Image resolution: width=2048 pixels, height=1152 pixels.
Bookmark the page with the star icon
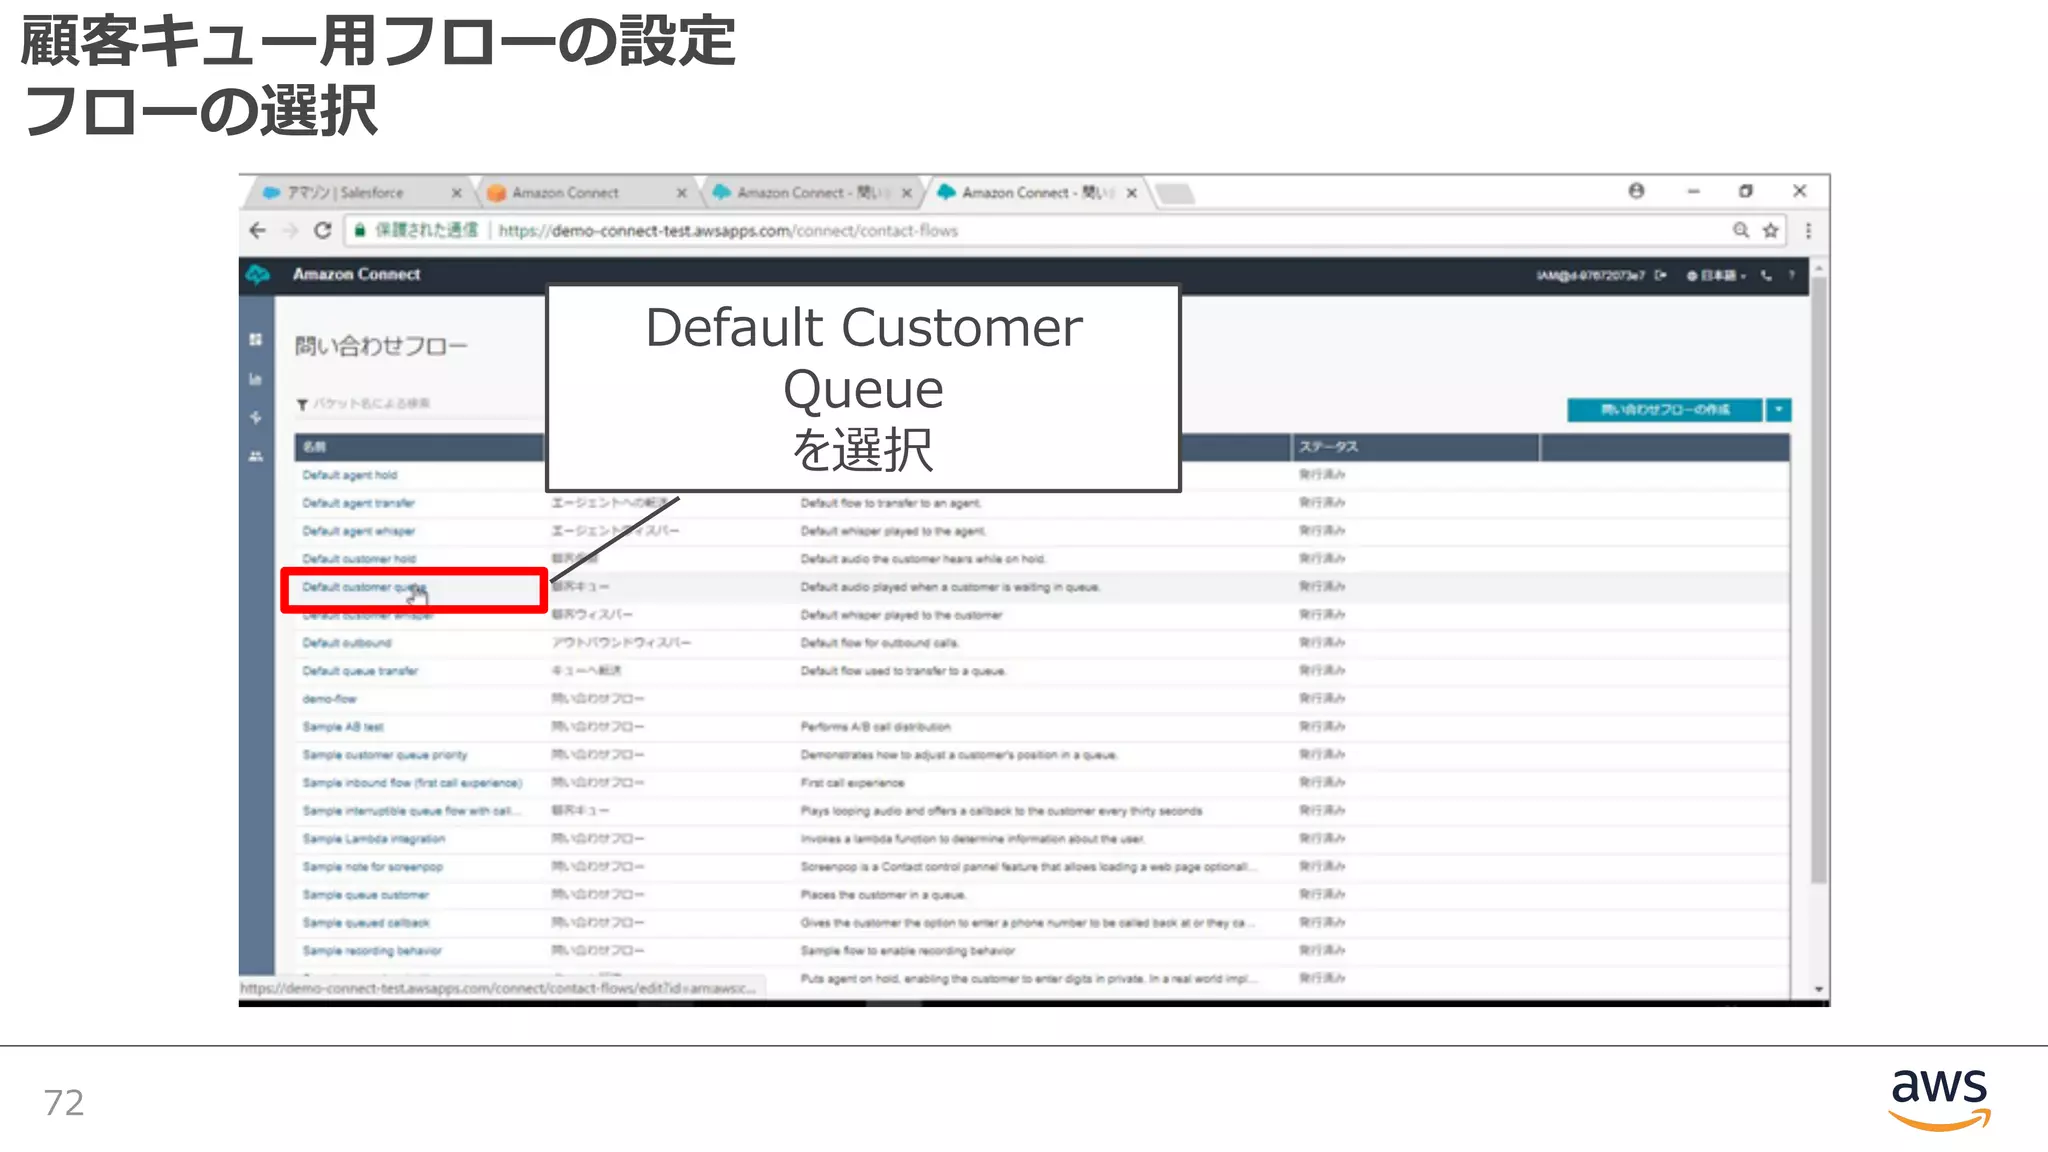(1771, 231)
